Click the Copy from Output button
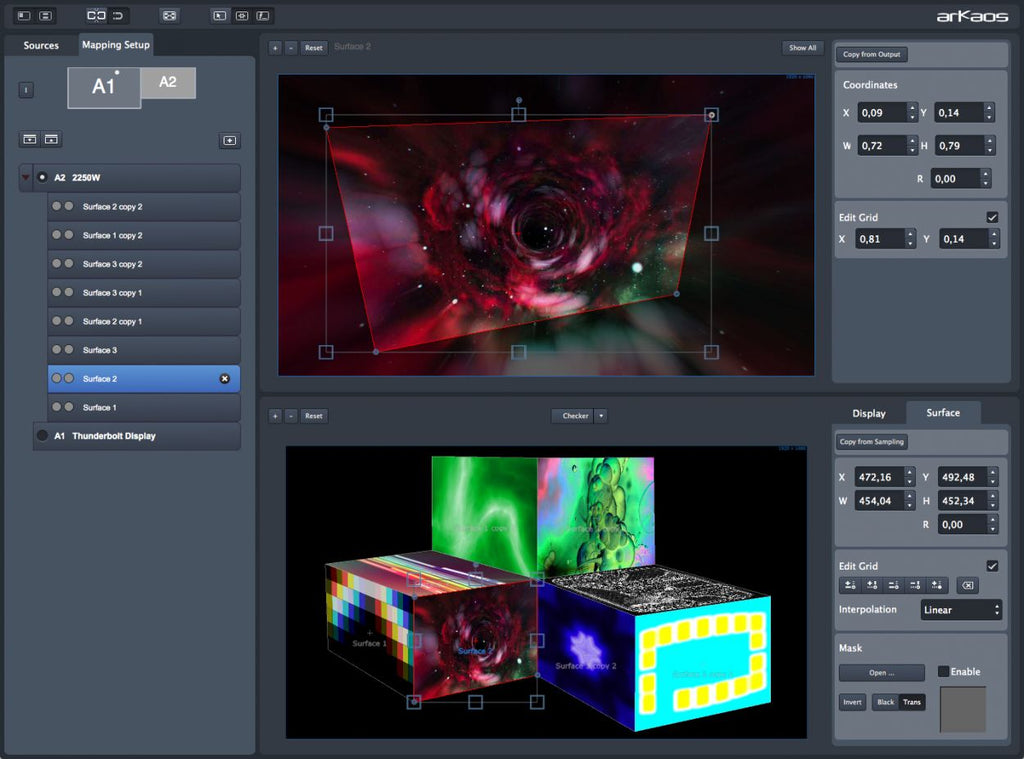This screenshot has height=759, width=1024. tap(871, 55)
